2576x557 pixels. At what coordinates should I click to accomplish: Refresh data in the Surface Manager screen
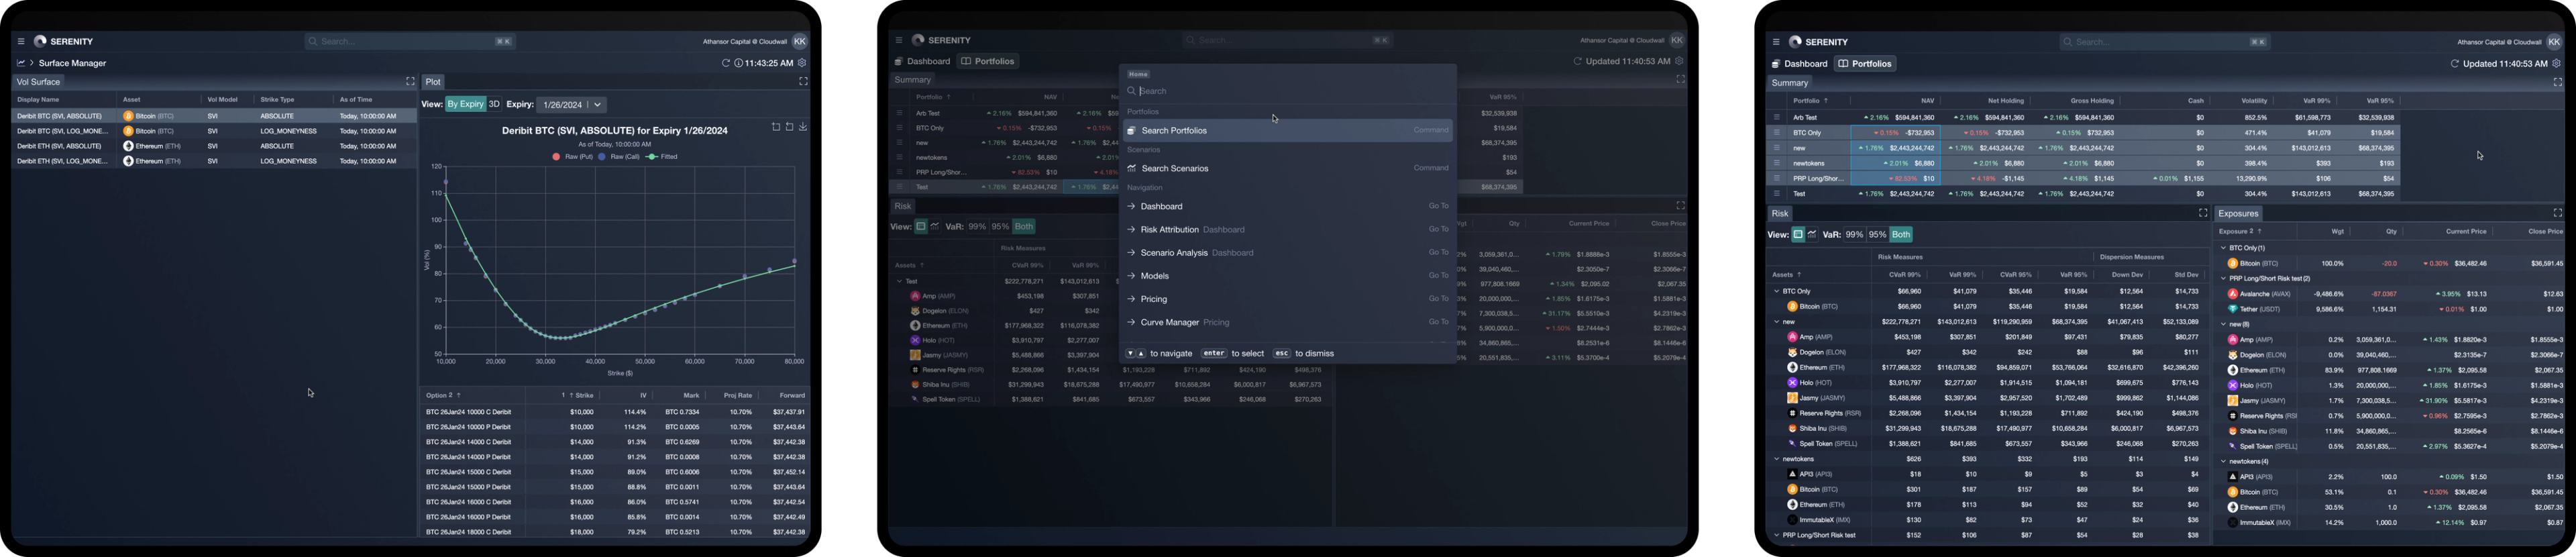pyautogui.click(x=726, y=63)
